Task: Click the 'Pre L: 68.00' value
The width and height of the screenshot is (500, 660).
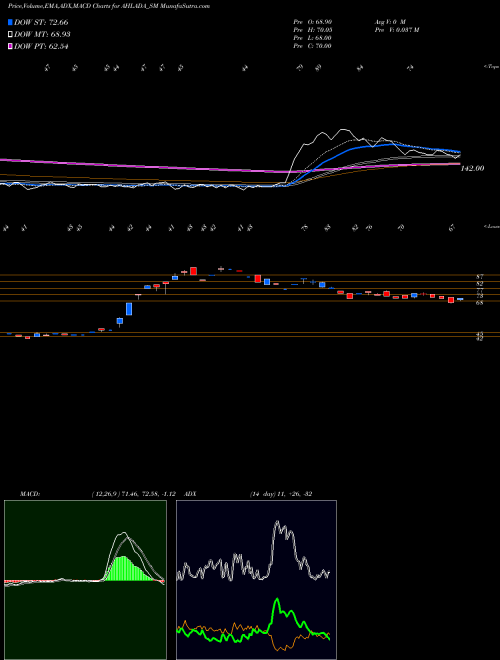Action: tap(312, 38)
